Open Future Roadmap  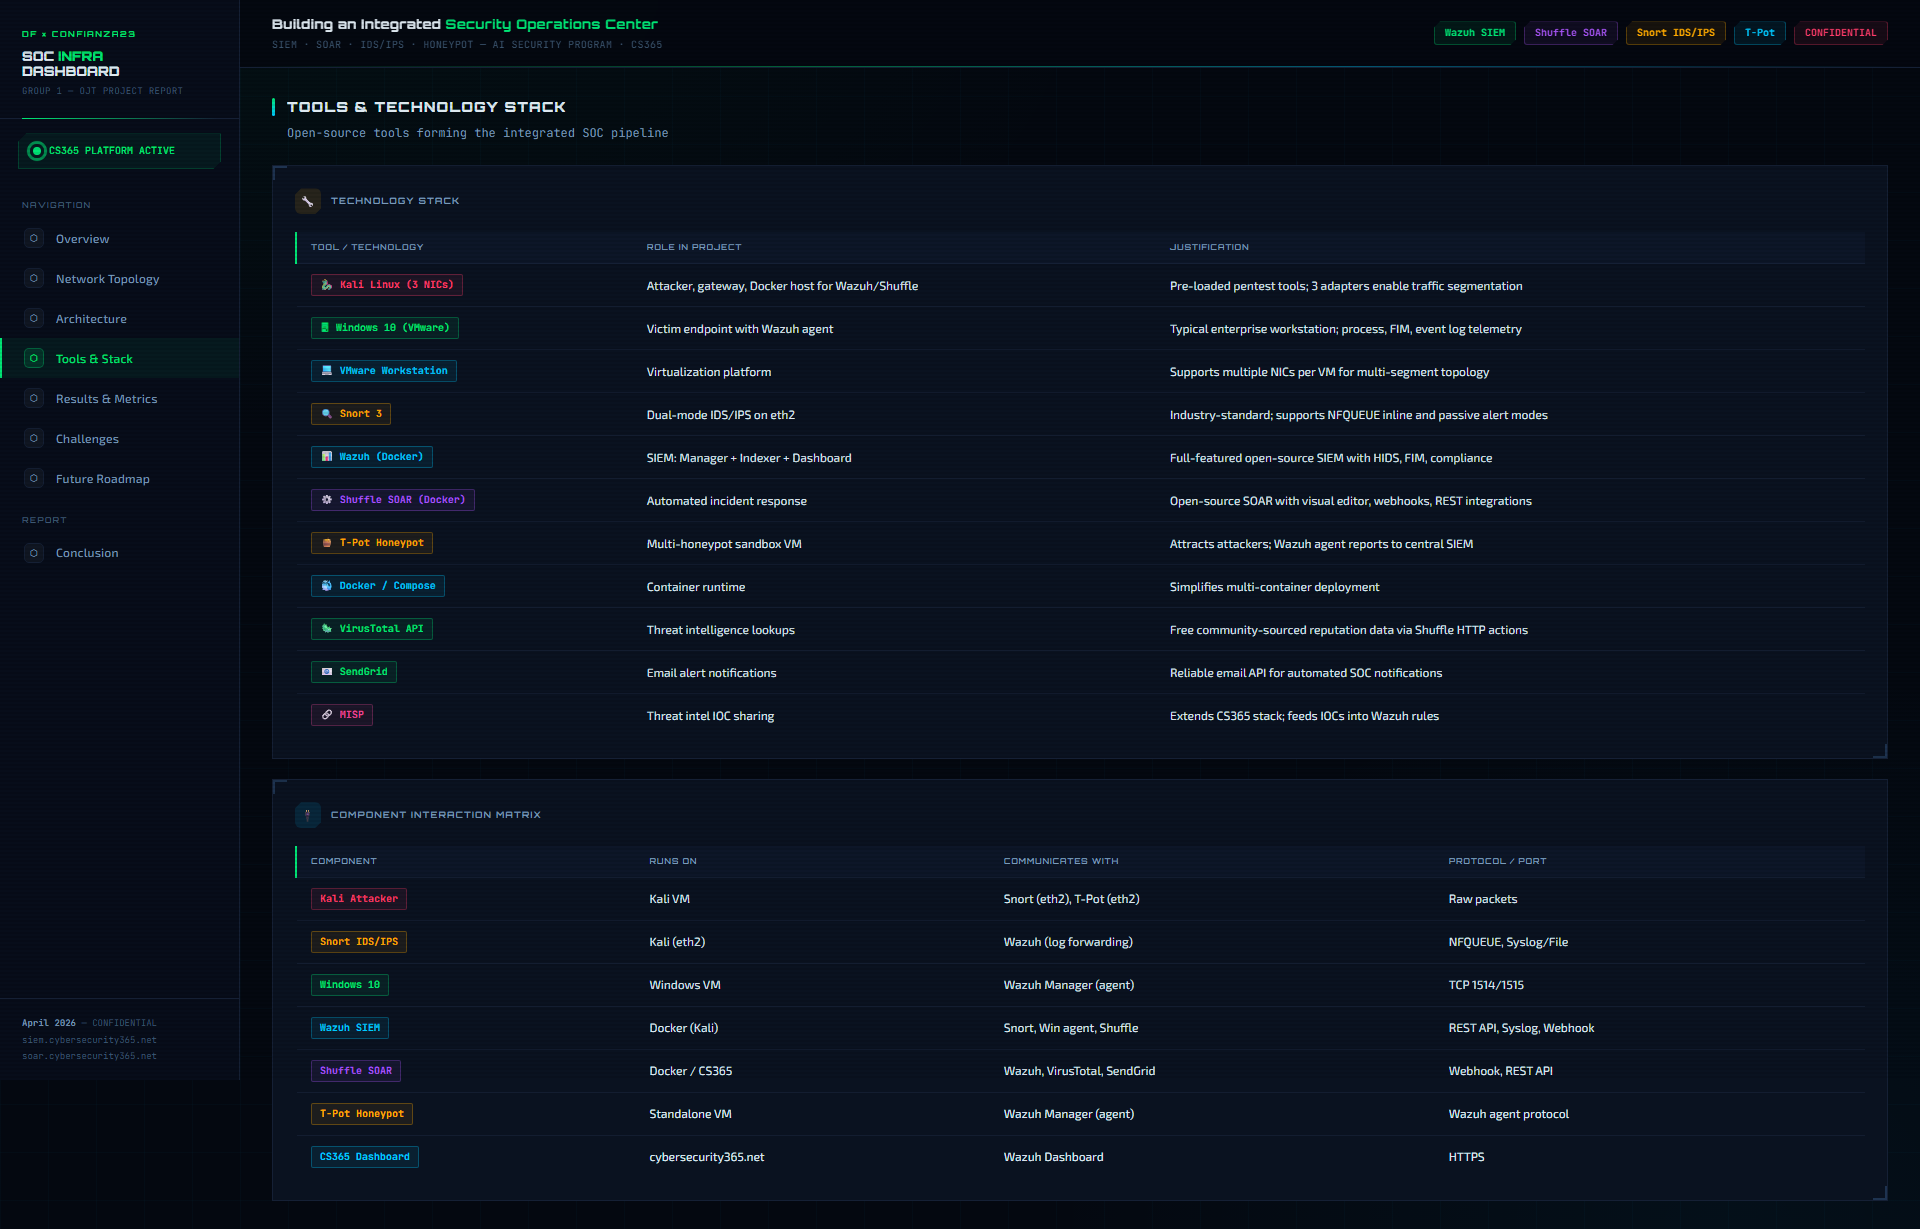point(120,479)
